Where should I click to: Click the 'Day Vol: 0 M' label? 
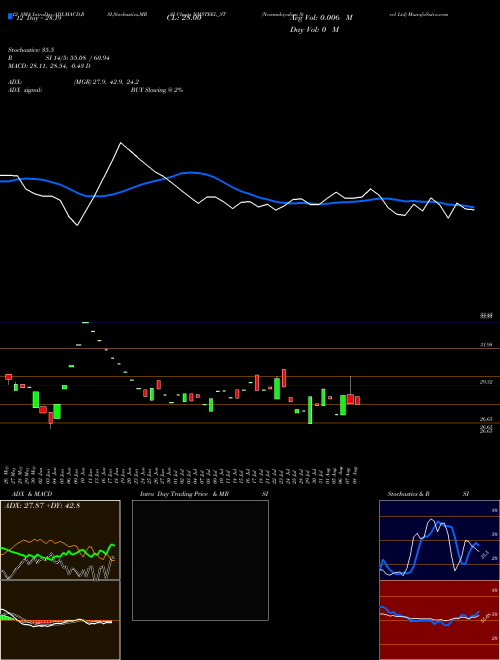(314, 30)
